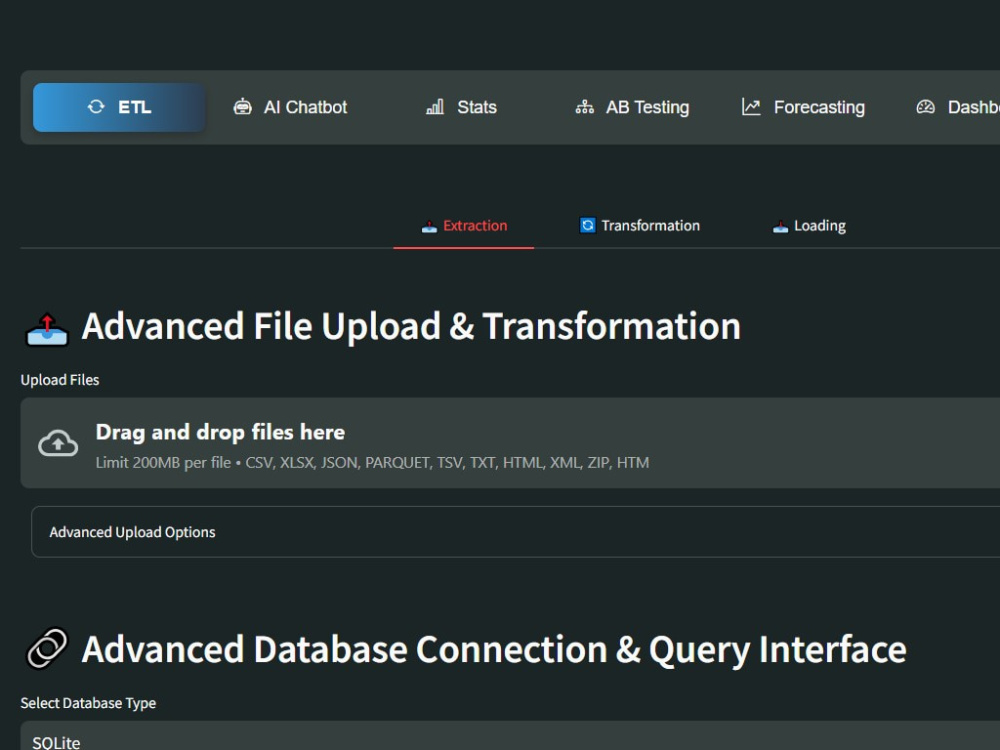The width and height of the screenshot is (1000, 750).
Task: Open the Select Database Type dropdown showing SQLite
Action: (510, 736)
